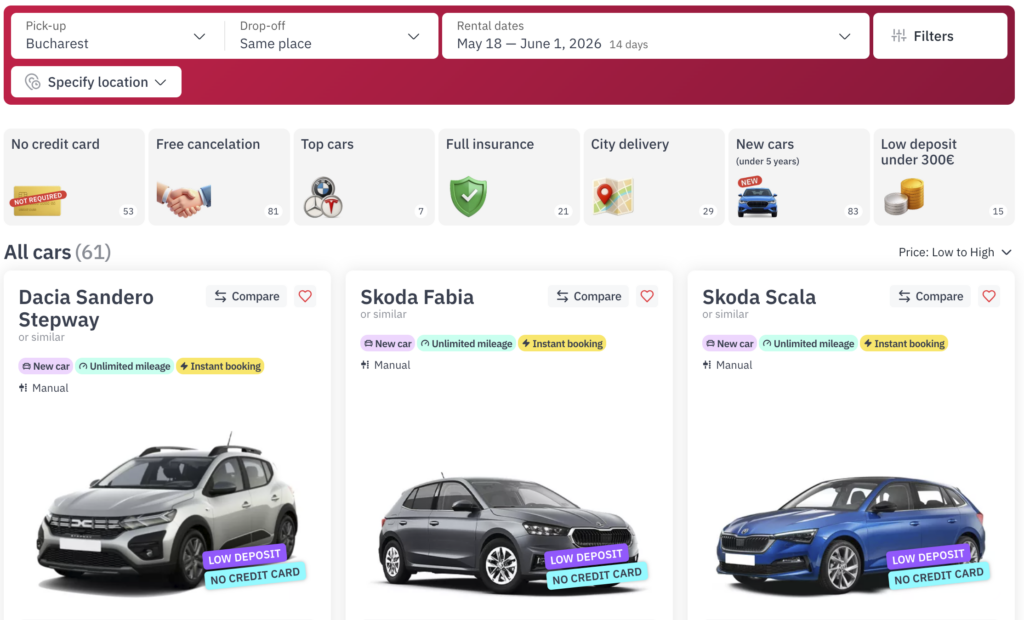This screenshot has width=1024, height=620.
Task: Expand the Rental dates selector
Action: pos(655,36)
